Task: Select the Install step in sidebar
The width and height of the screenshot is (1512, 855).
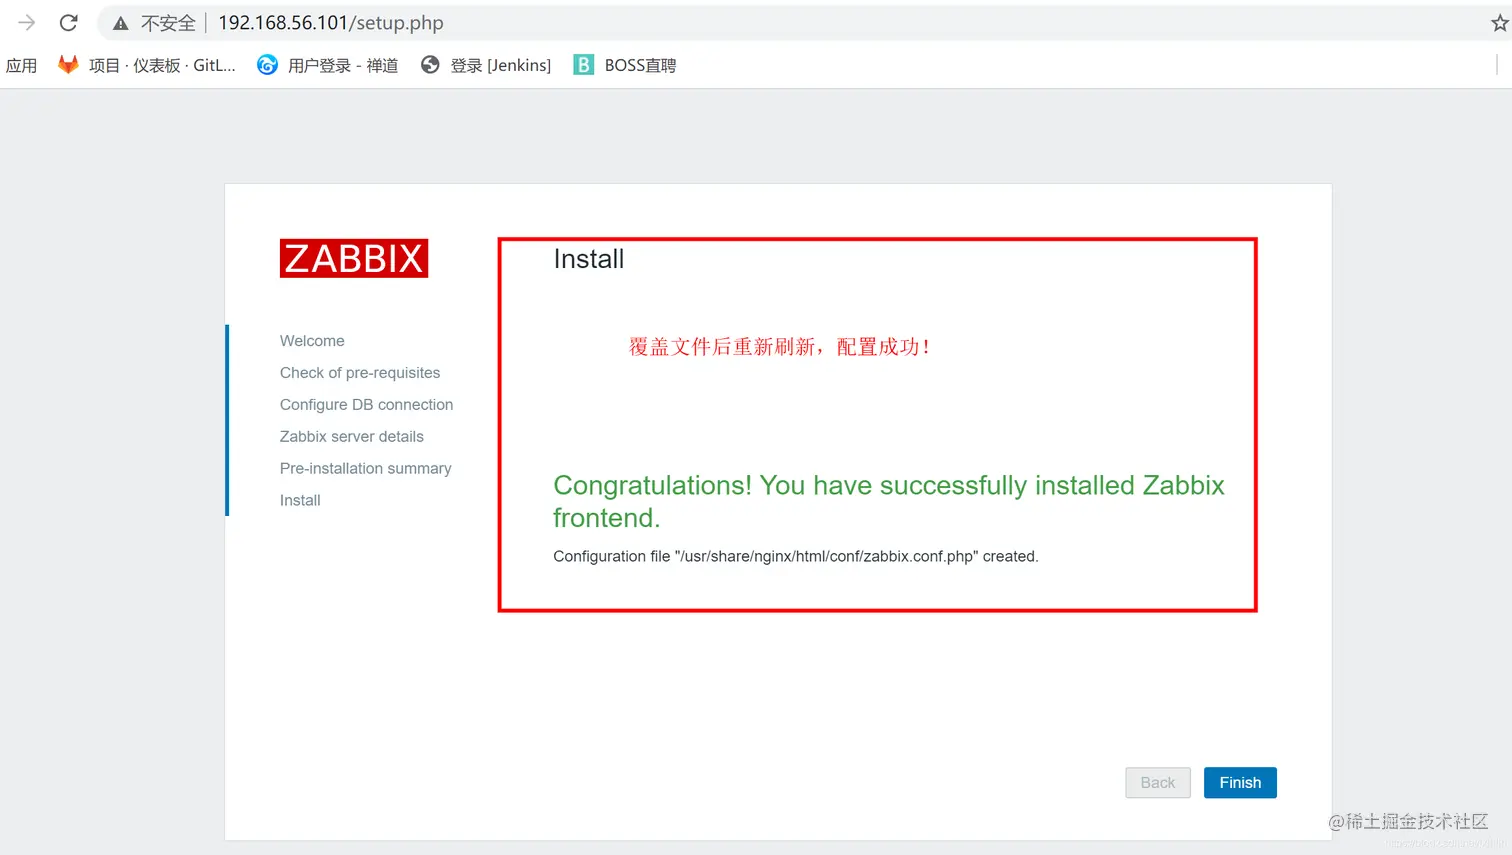Action: coord(300,501)
